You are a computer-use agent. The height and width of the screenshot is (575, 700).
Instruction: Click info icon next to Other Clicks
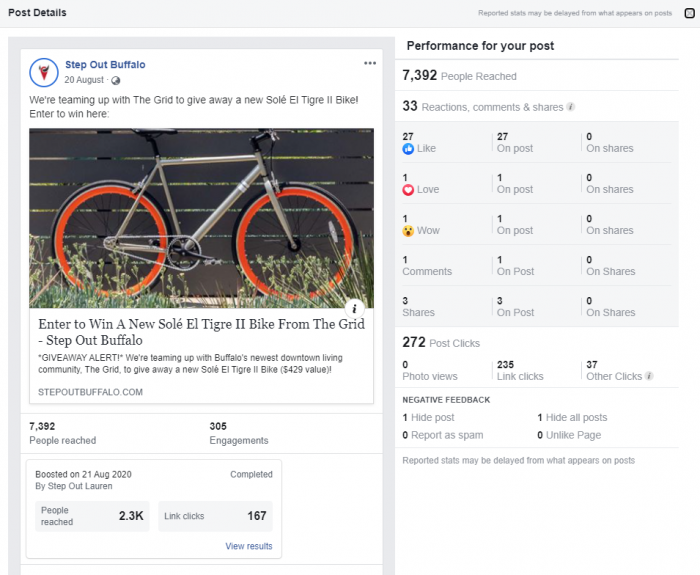(x=649, y=376)
